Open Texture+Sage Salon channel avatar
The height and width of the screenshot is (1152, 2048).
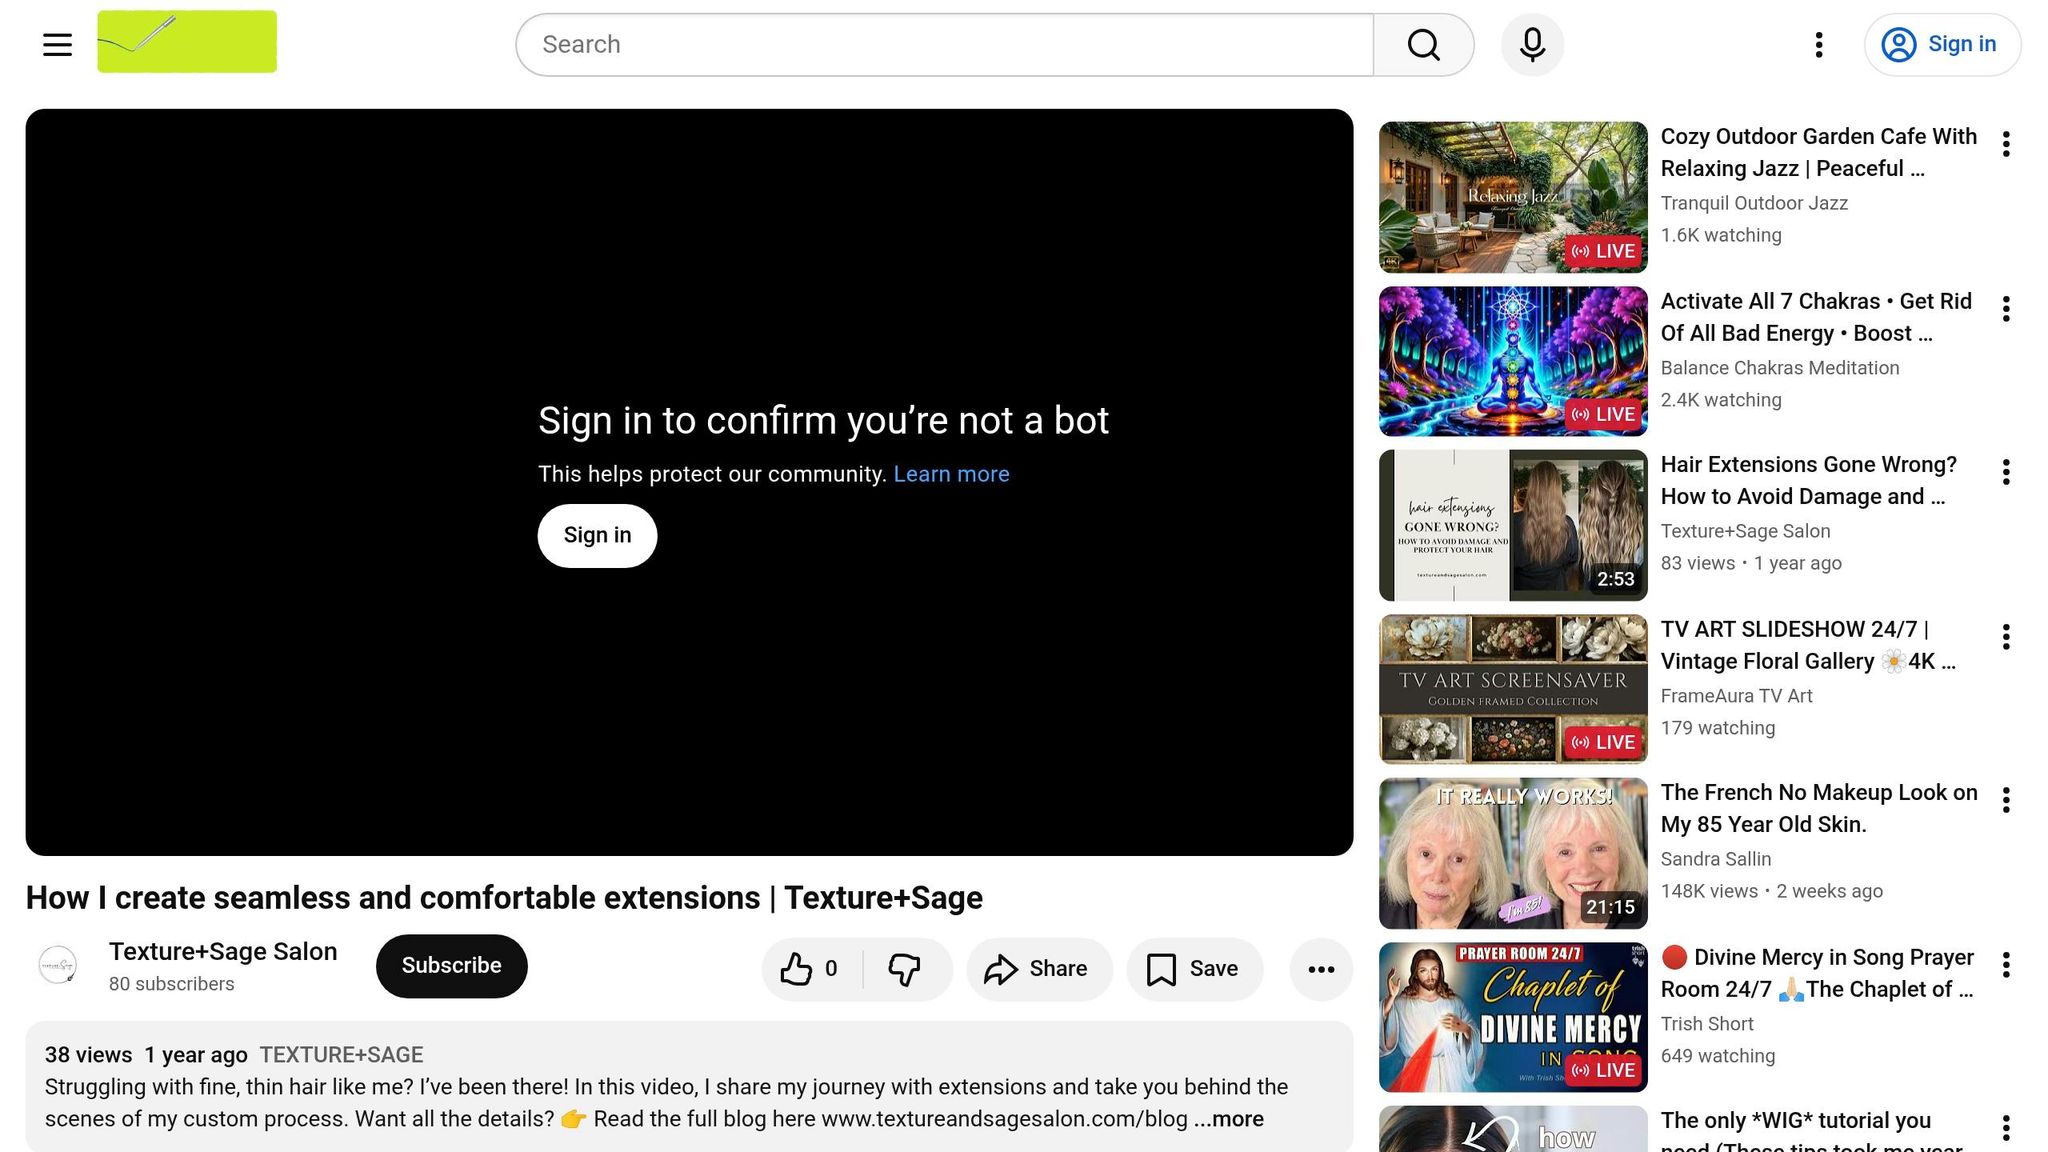[58, 966]
